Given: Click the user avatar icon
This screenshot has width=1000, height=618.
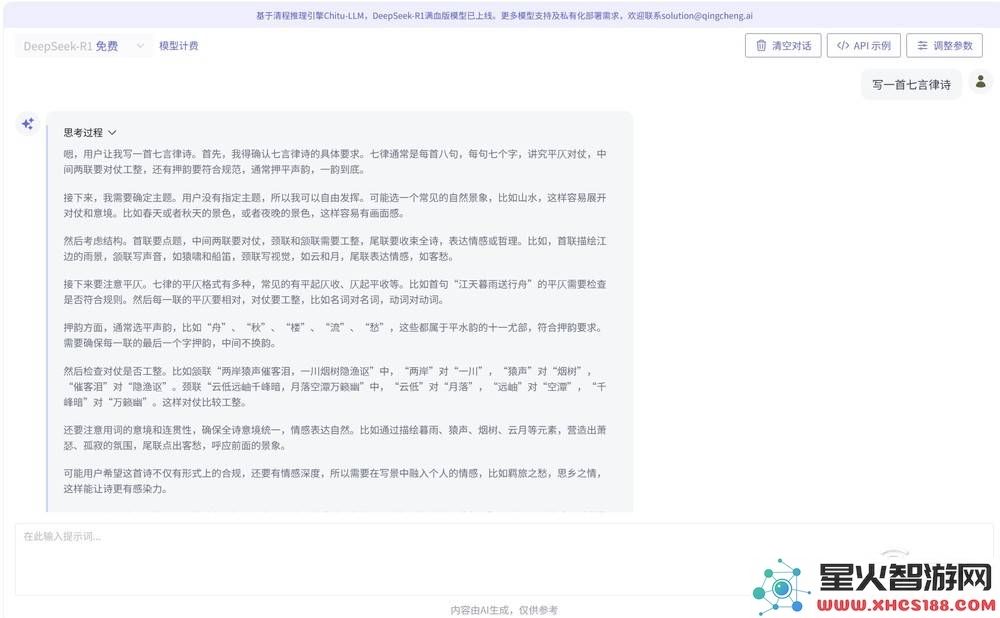Looking at the screenshot, I should click(x=981, y=82).
